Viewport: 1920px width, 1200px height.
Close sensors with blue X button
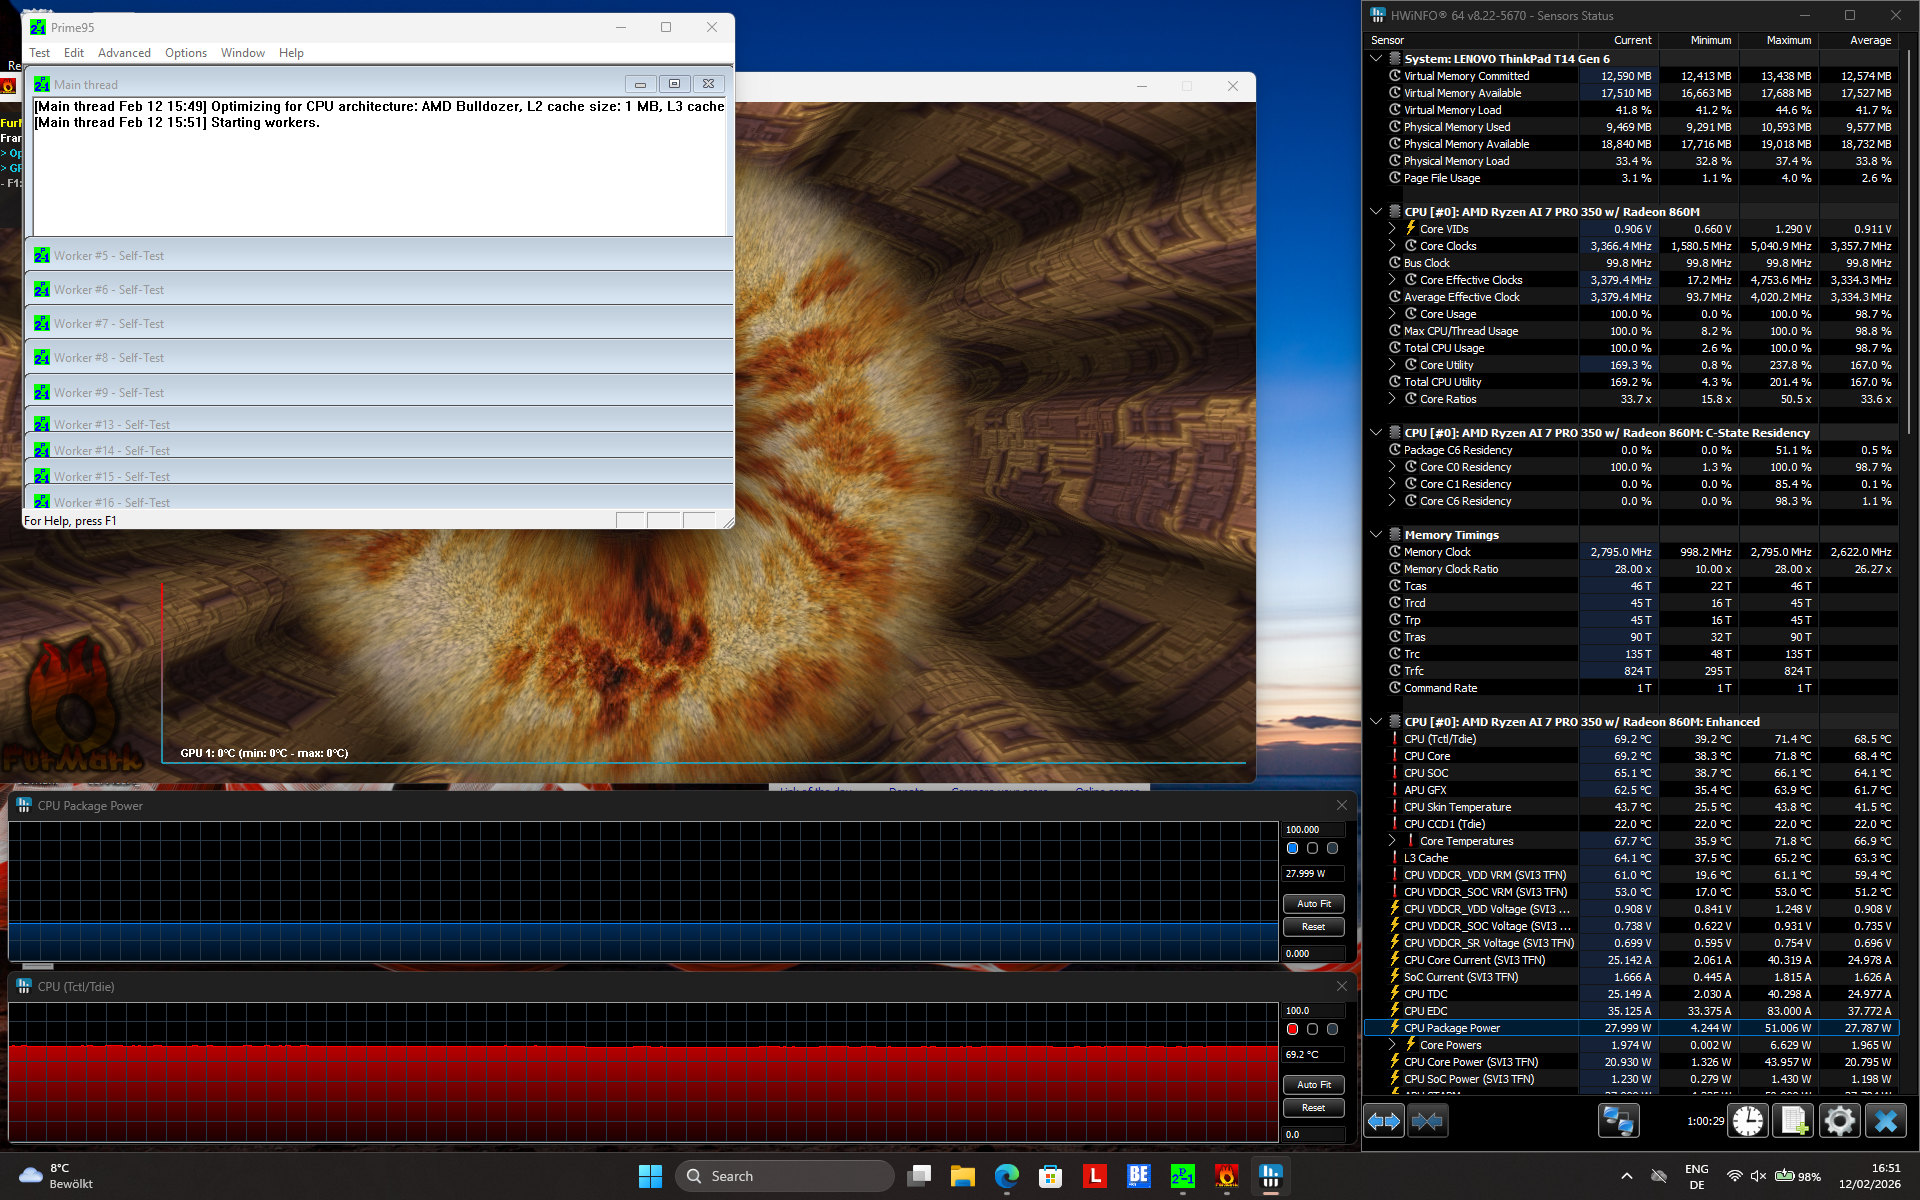click(1885, 1121)
